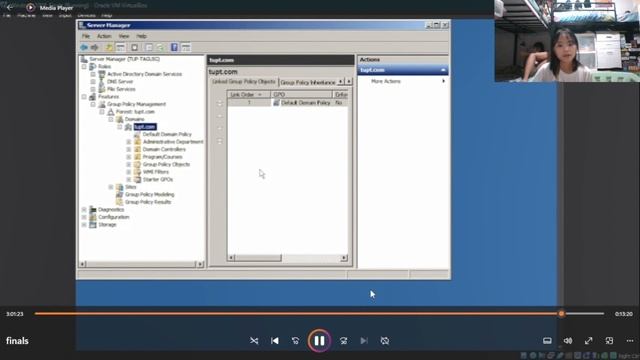Click the GPO list horizontal scrollbar
The image size is (640, 360).
coord(288,258)
